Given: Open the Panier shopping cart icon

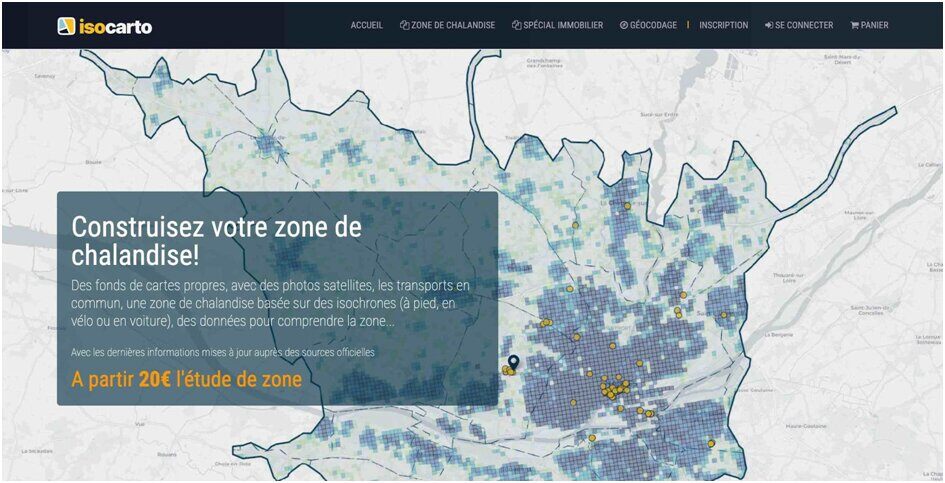Looking at the screenshot, I should point(854,26).
